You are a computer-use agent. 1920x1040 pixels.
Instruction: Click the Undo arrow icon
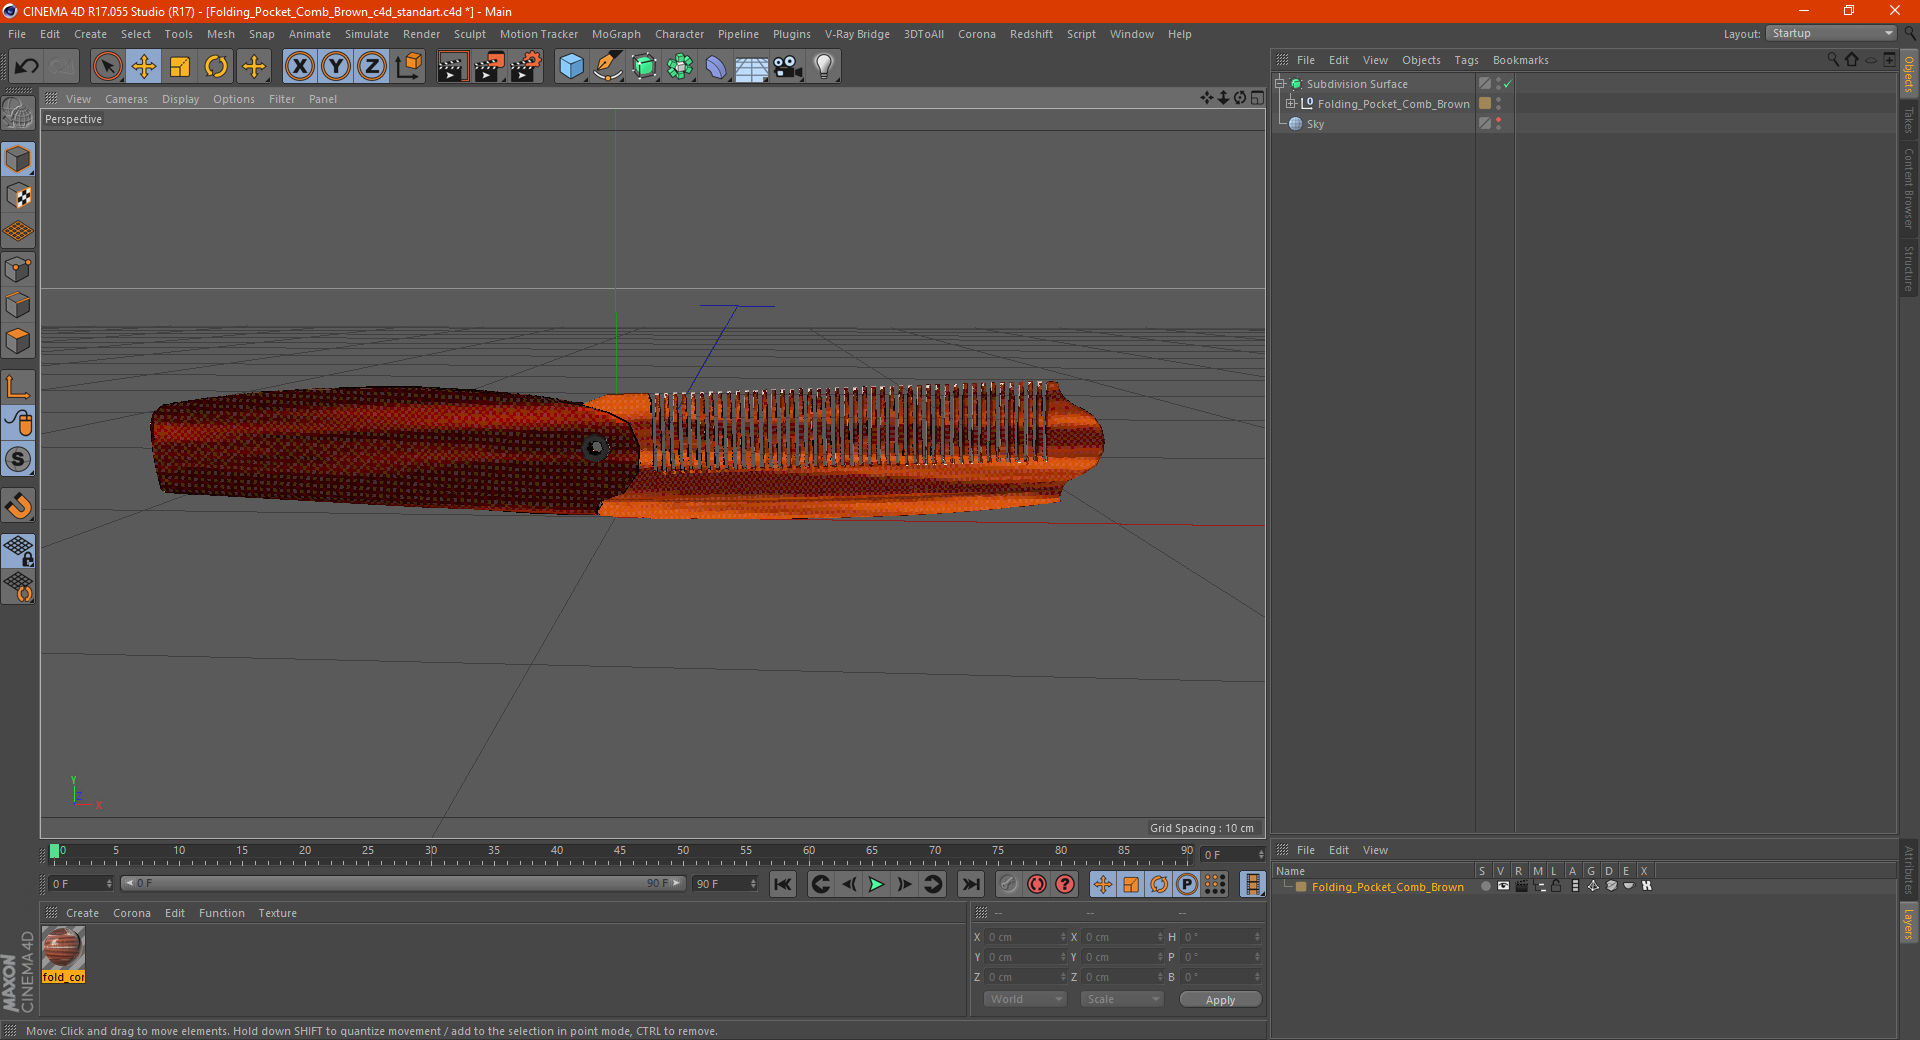(x=26, y=67)
